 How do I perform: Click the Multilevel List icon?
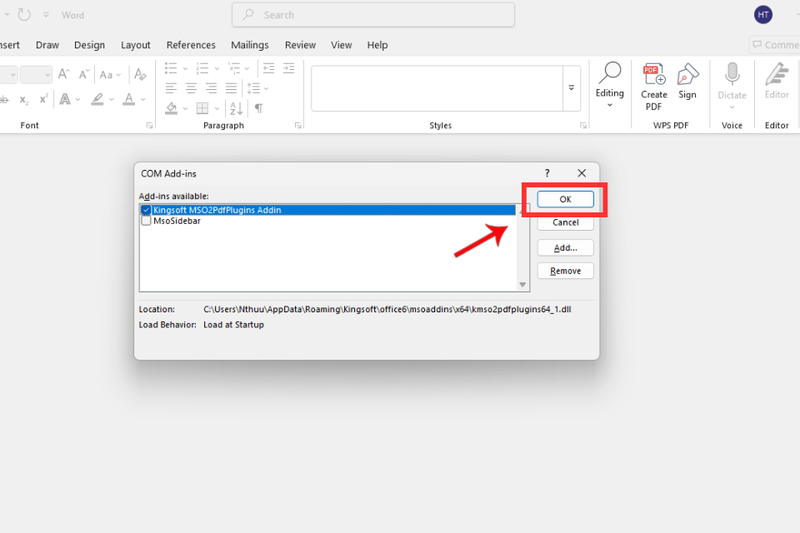click(234, 68)
